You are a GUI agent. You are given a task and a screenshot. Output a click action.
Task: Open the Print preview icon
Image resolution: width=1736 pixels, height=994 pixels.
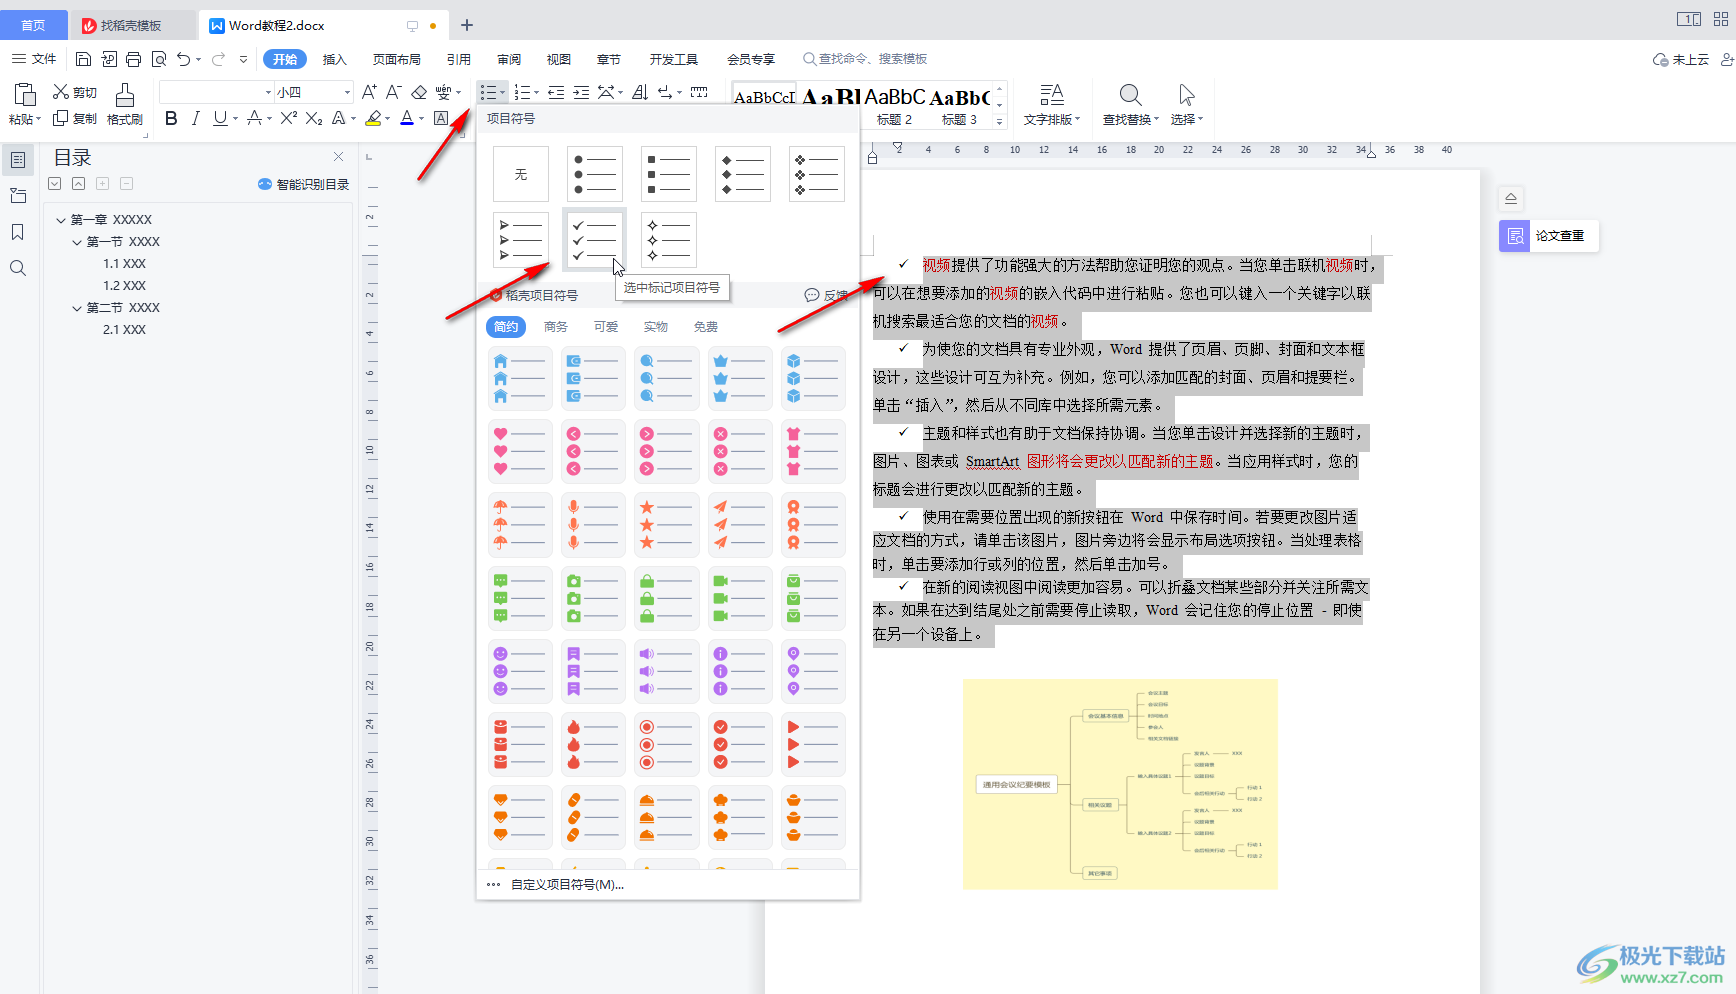[159, 59]
